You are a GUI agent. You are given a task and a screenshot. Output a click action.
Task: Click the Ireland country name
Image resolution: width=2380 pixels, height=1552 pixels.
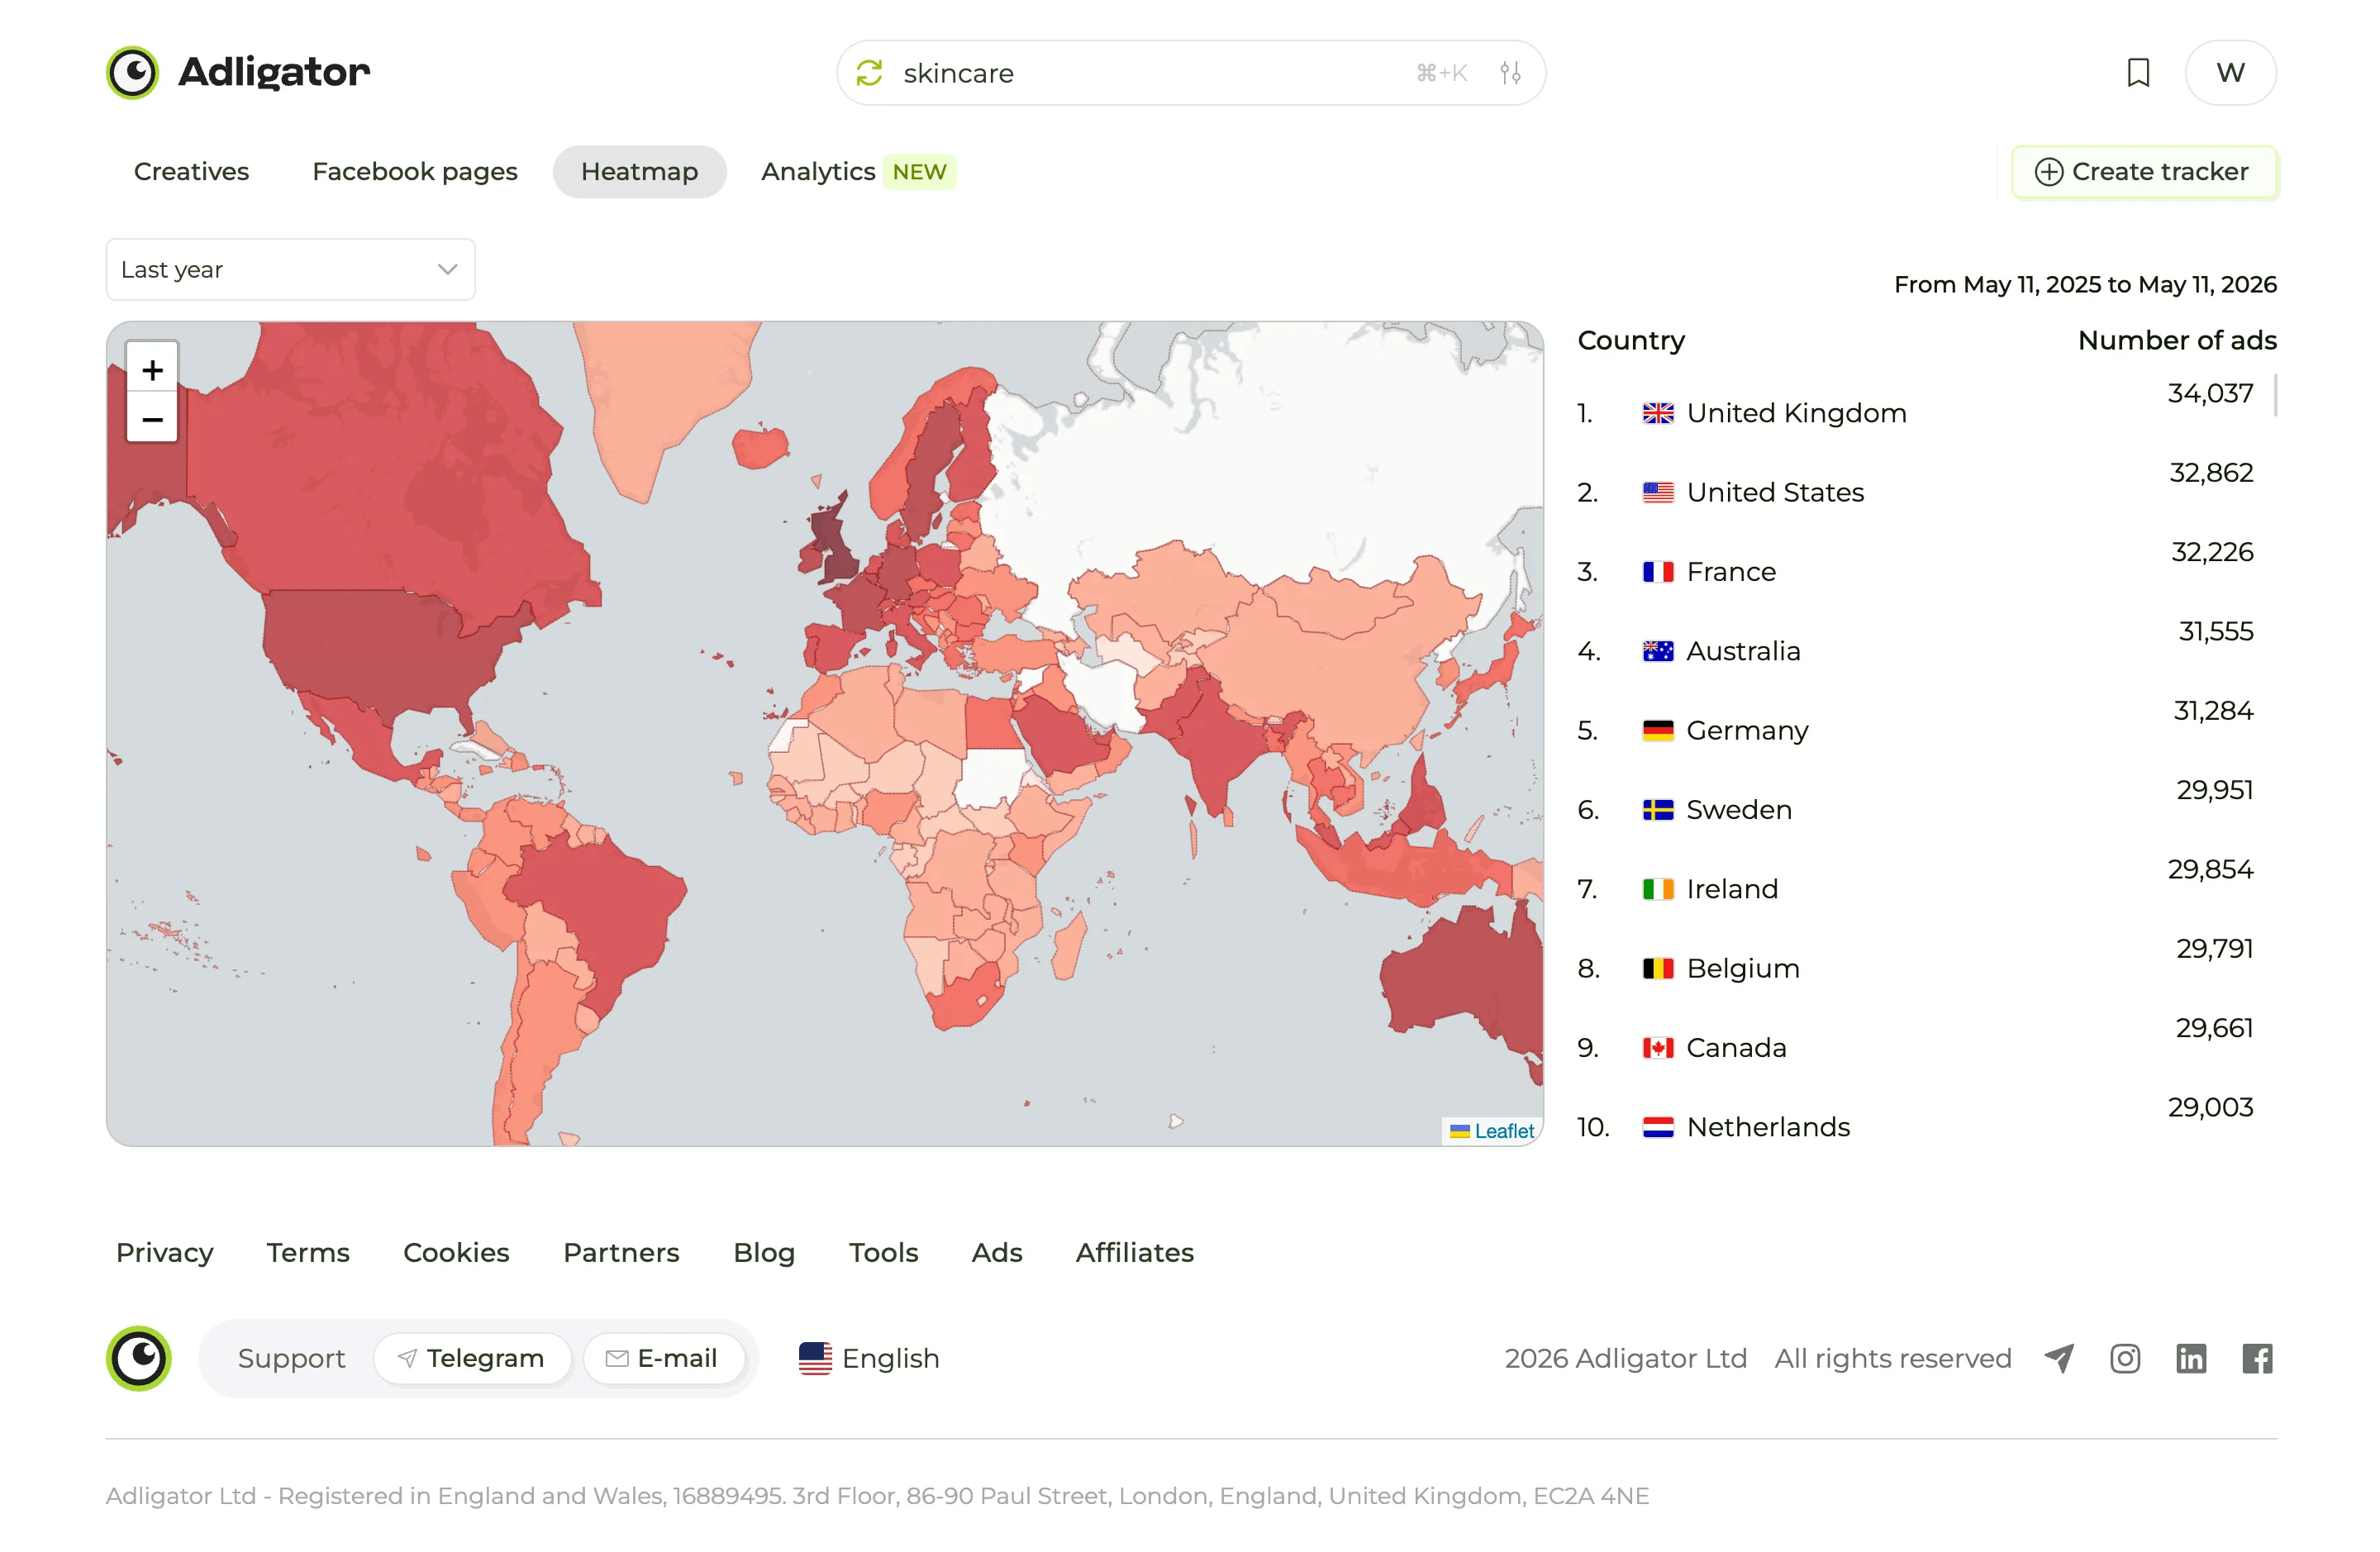pos(1732,889)
